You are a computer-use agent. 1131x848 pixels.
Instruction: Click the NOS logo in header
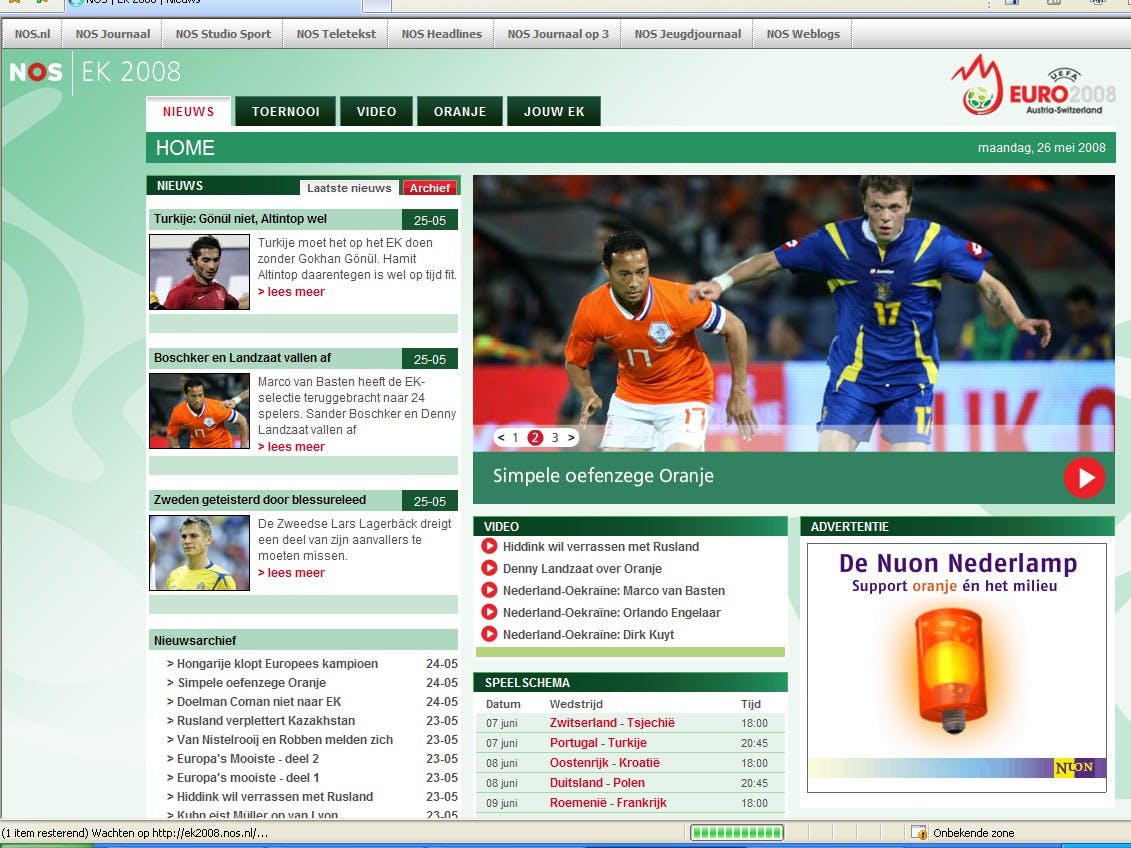point(36,72)
